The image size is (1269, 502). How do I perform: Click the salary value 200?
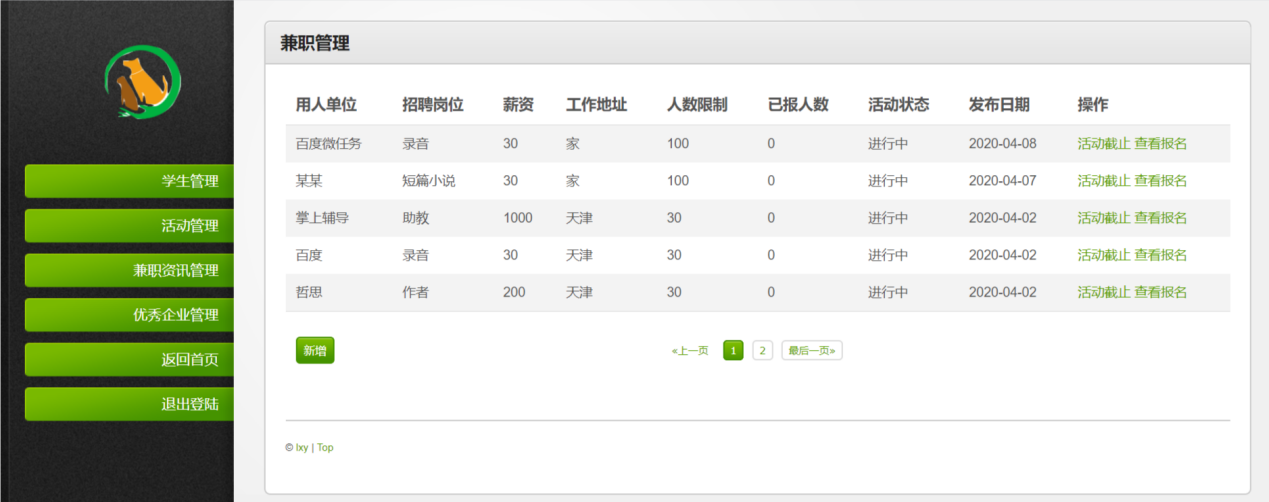pos(514,292)
